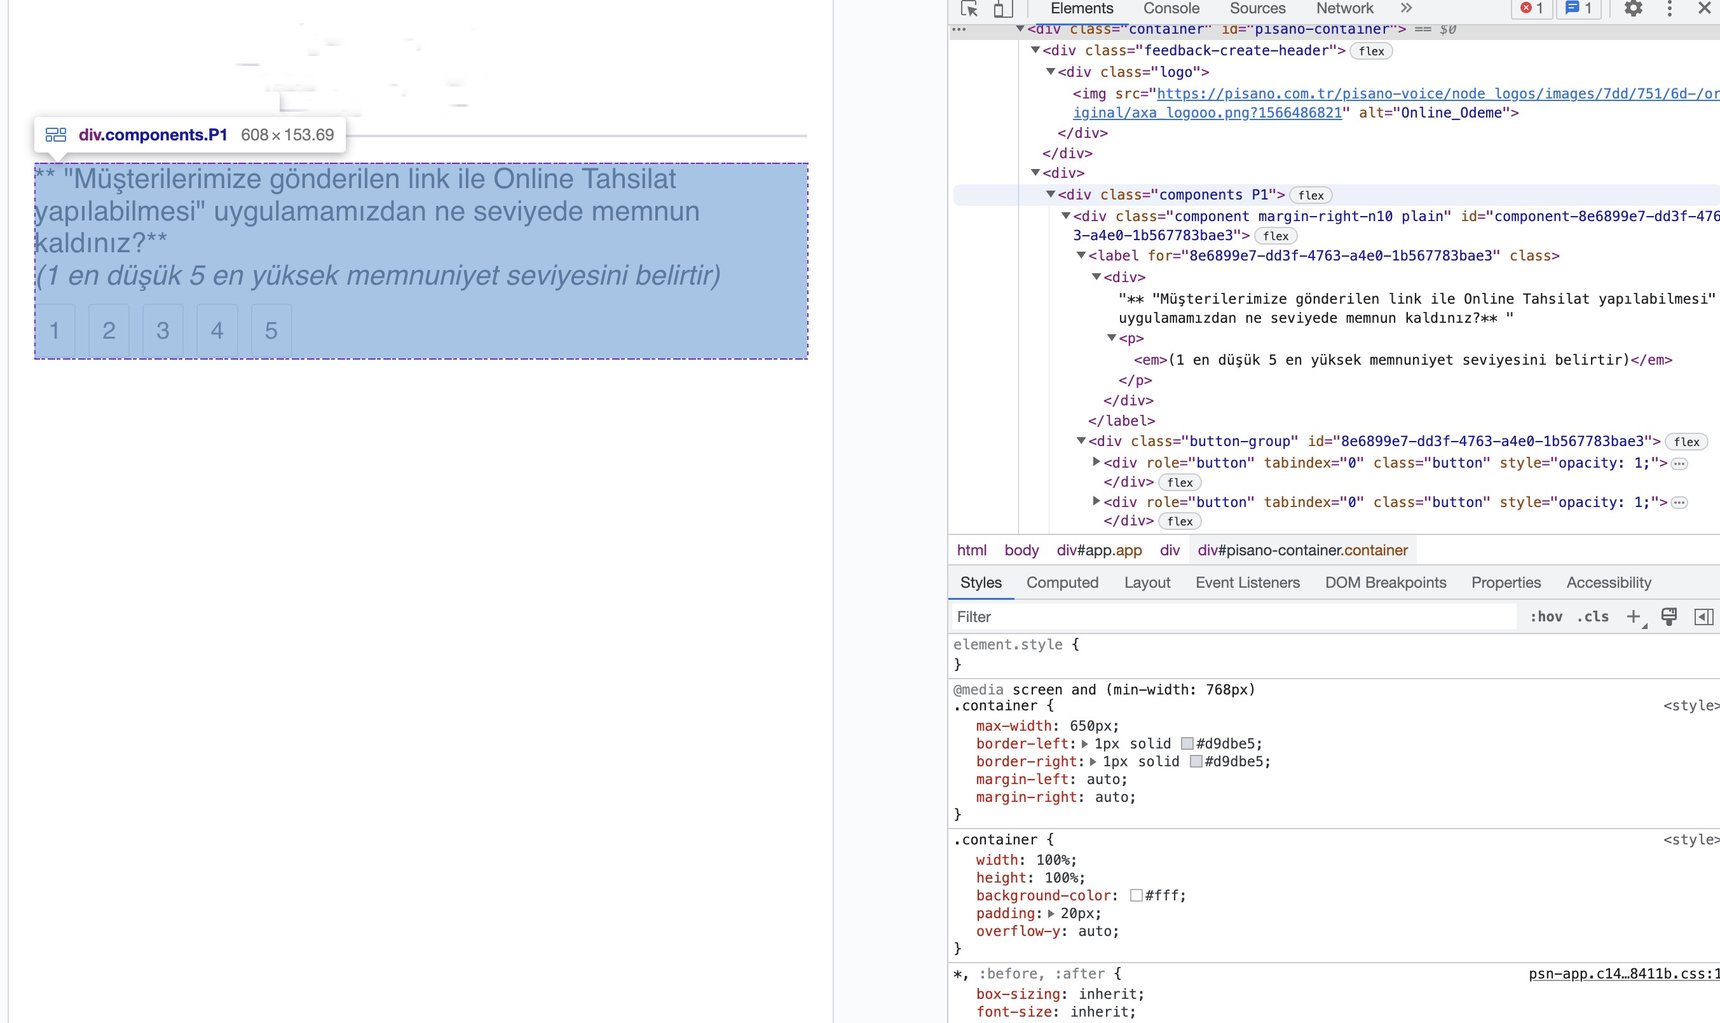The width and height of the screenshot is (1720, 1023).
Task: Switch to the Sources tab
Action: (1258, 8)
